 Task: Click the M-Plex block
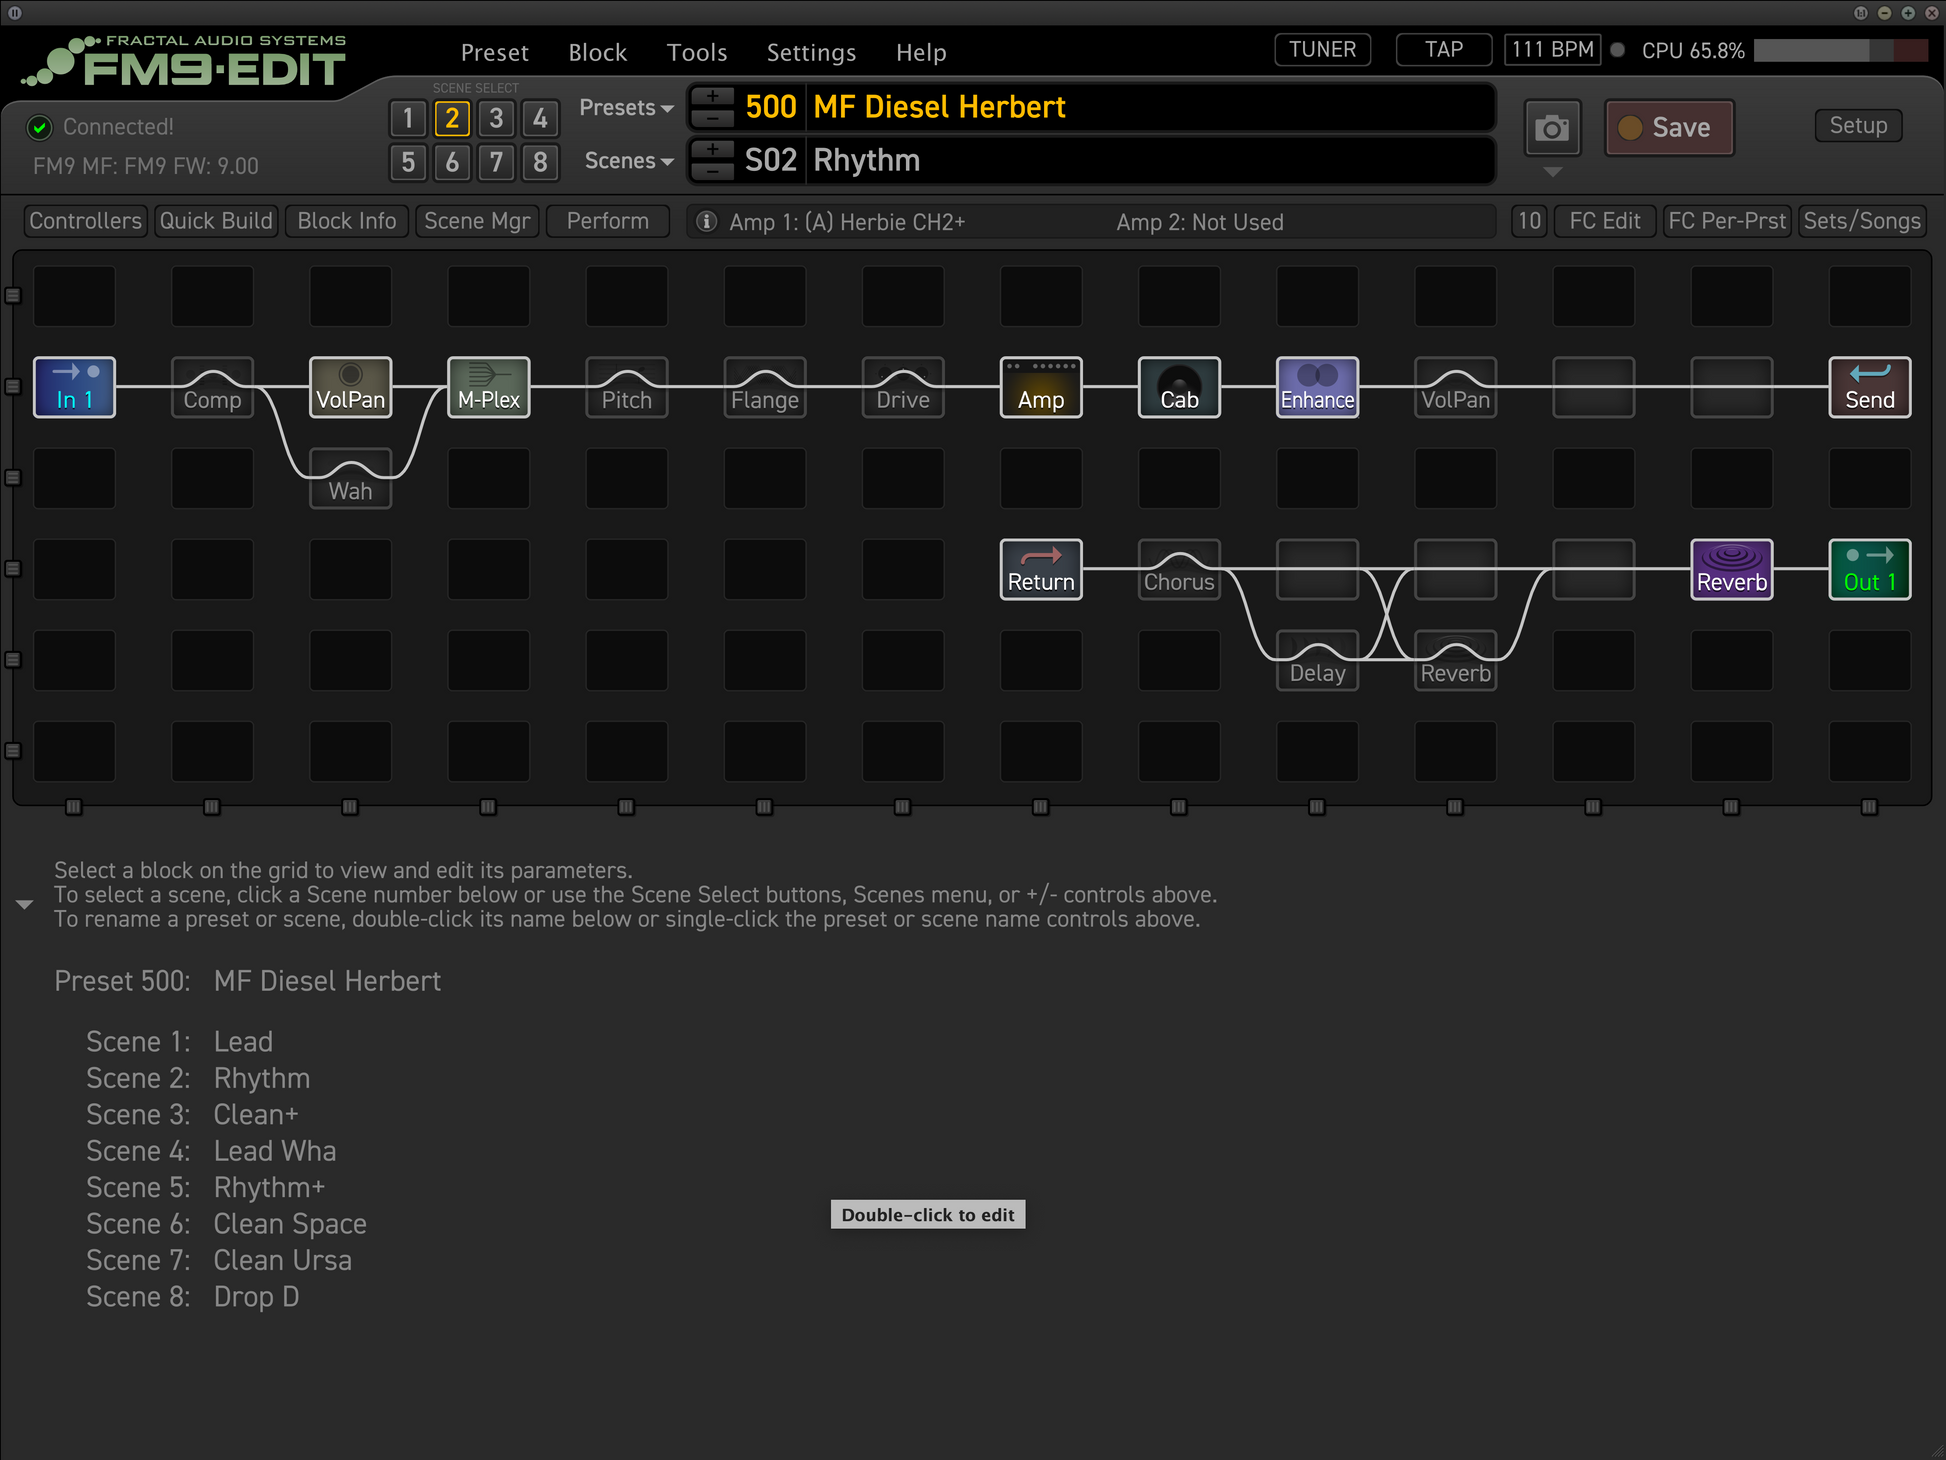[x=488, y=387]
